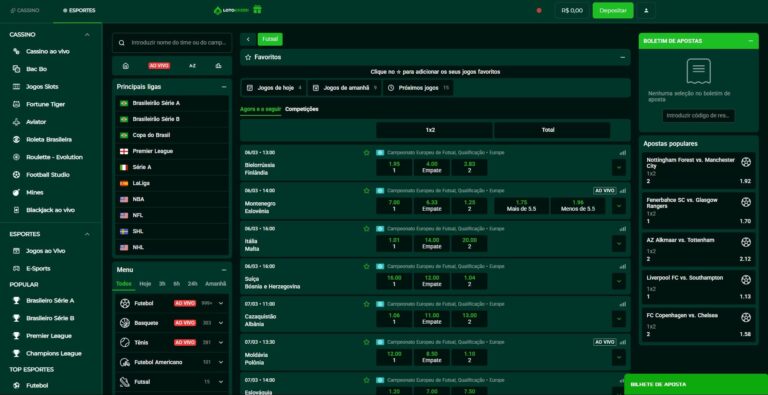Select LaLiga in Principais ligas
The height and width of the screenshot is (395, 768).
[172, 183]
